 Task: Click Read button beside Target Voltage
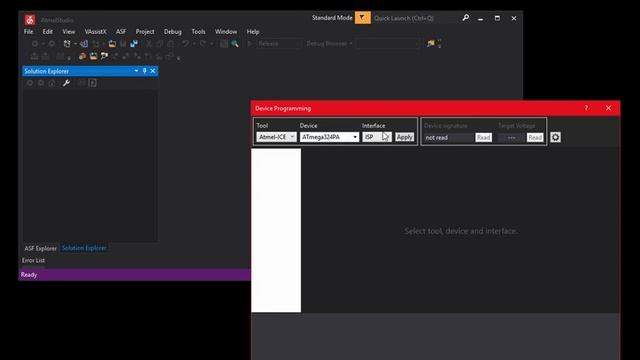[535, 138]
